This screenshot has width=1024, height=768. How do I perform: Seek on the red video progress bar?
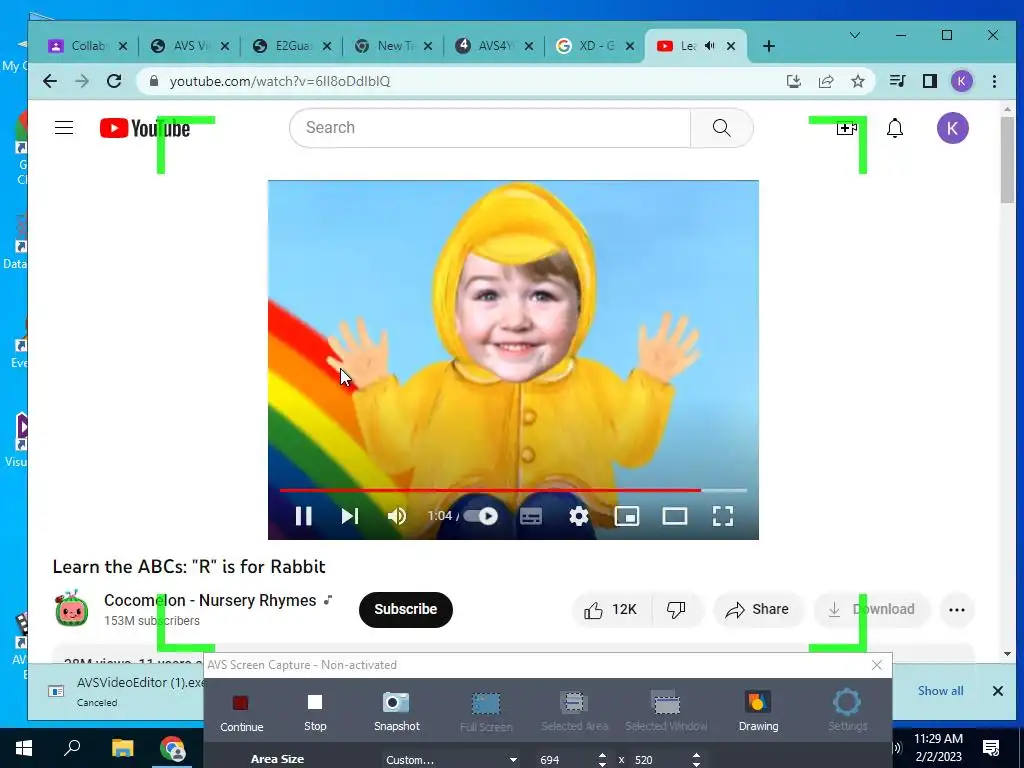513,490
